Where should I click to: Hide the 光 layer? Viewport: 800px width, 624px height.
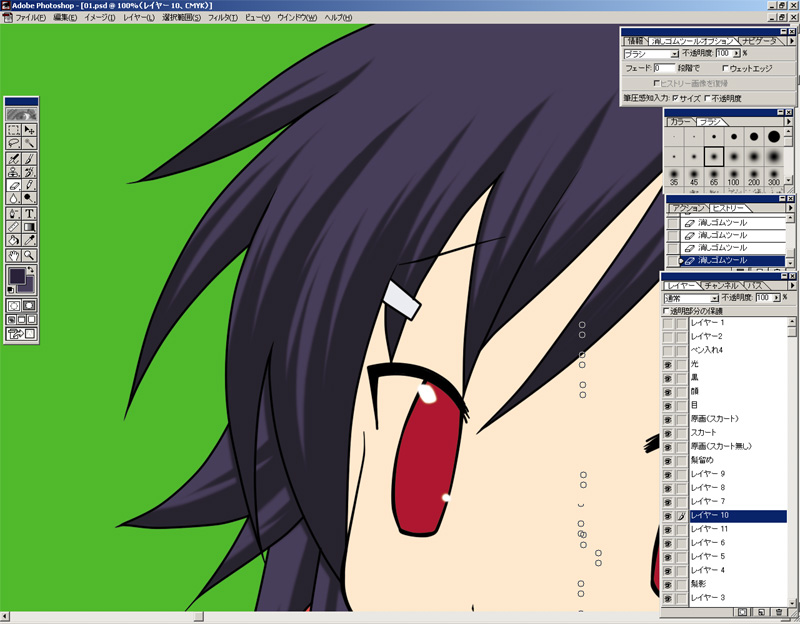667,364
